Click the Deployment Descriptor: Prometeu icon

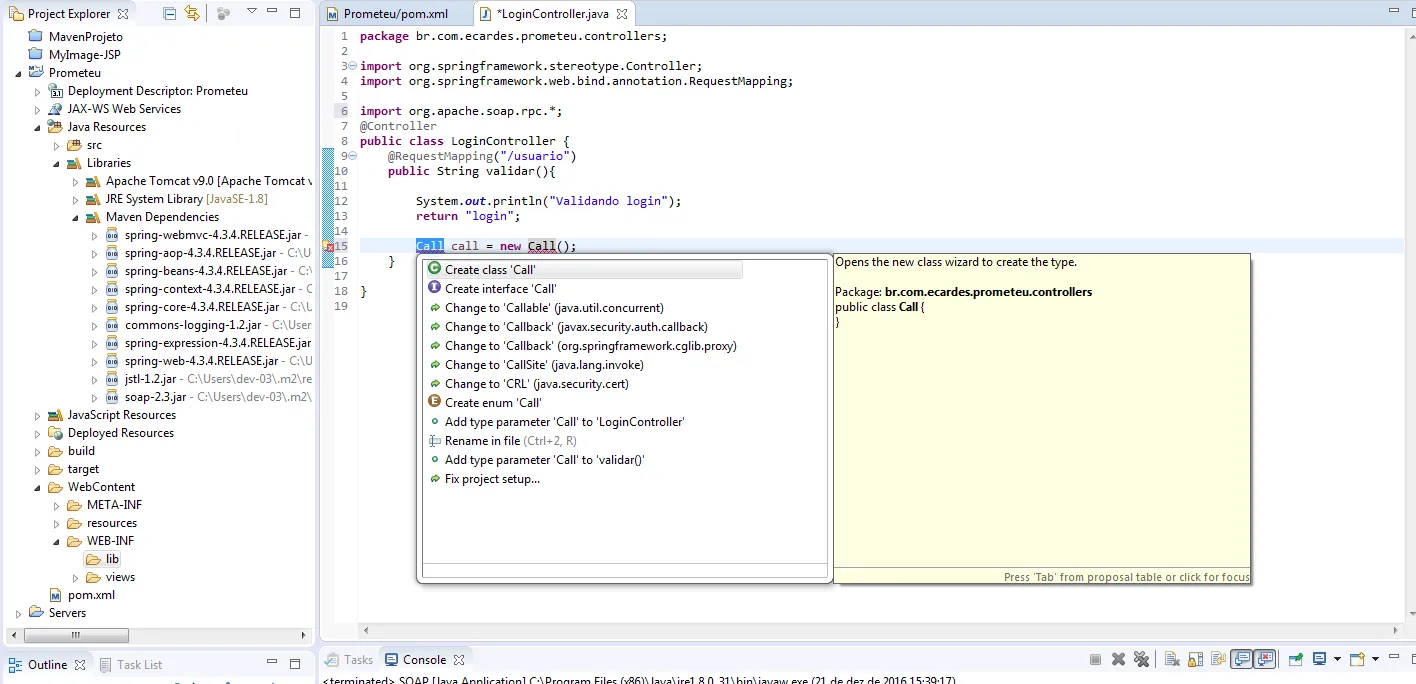click(56, 91)
